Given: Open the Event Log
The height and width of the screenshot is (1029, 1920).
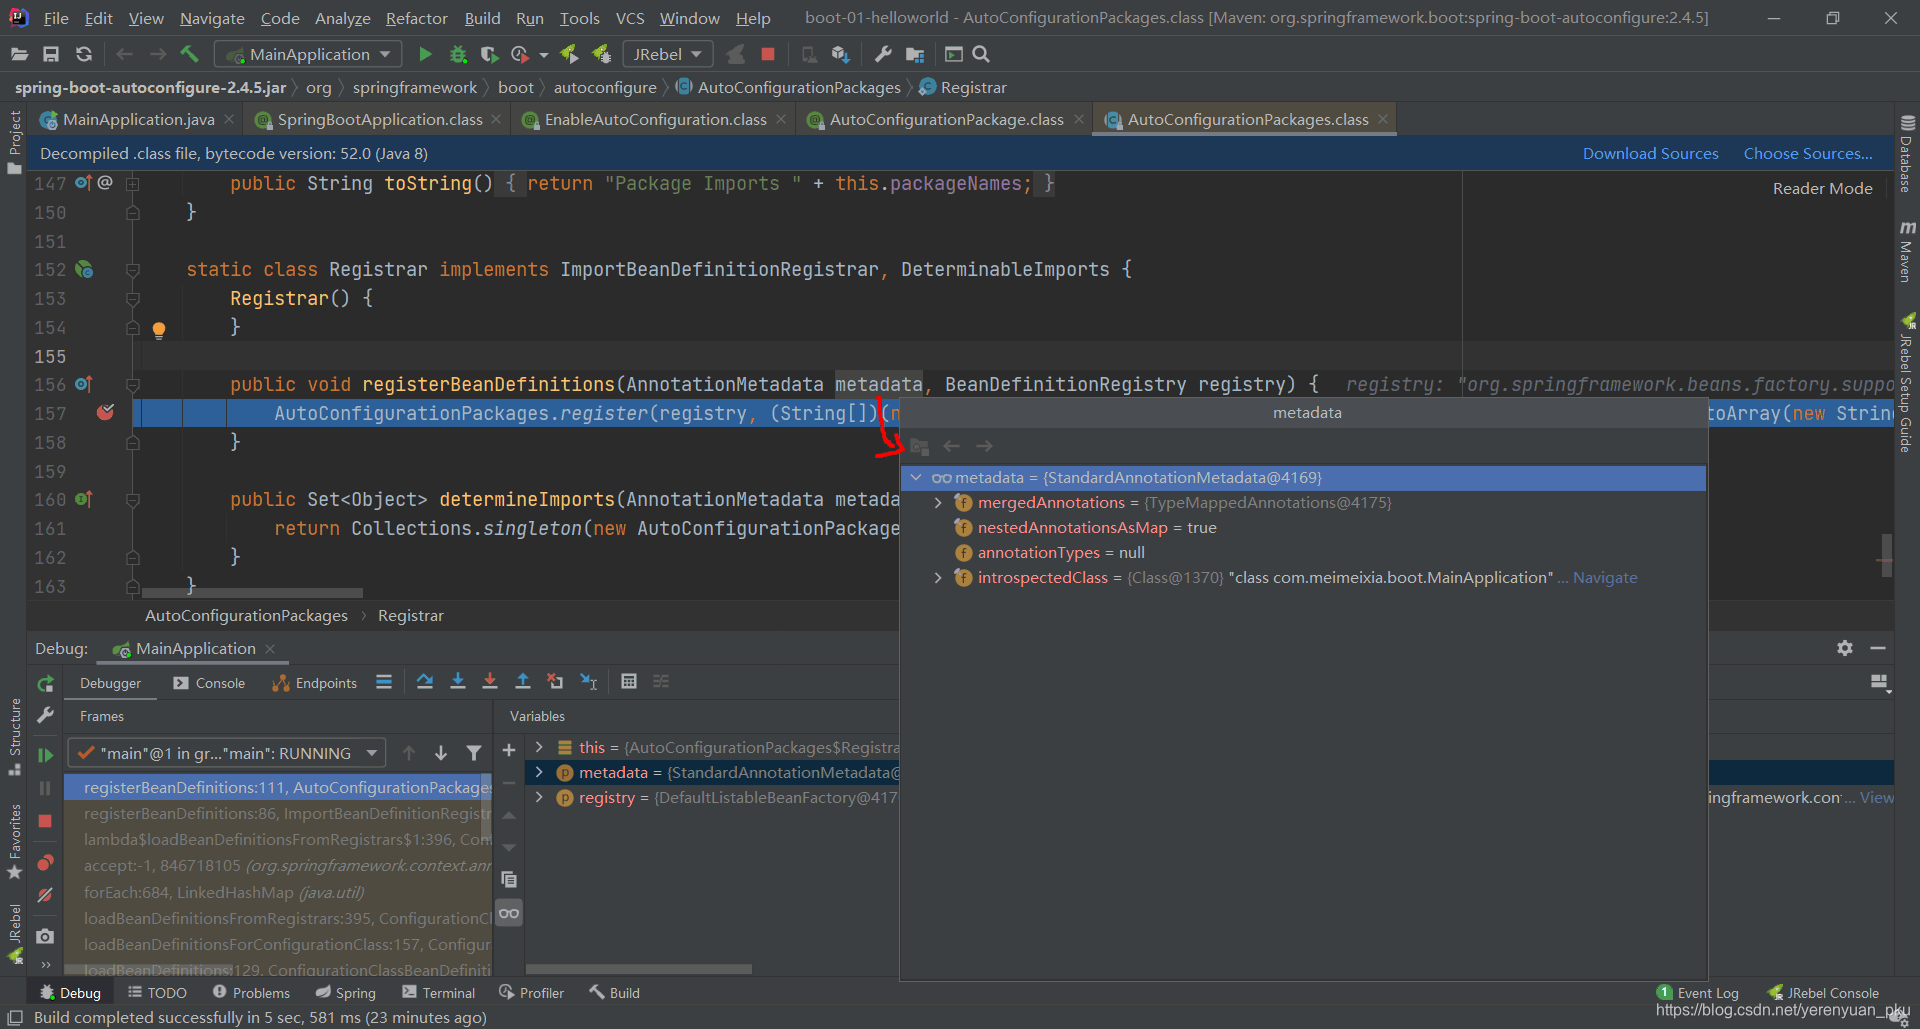Looking at the screenshot, I should click(x=1698, y=993).
